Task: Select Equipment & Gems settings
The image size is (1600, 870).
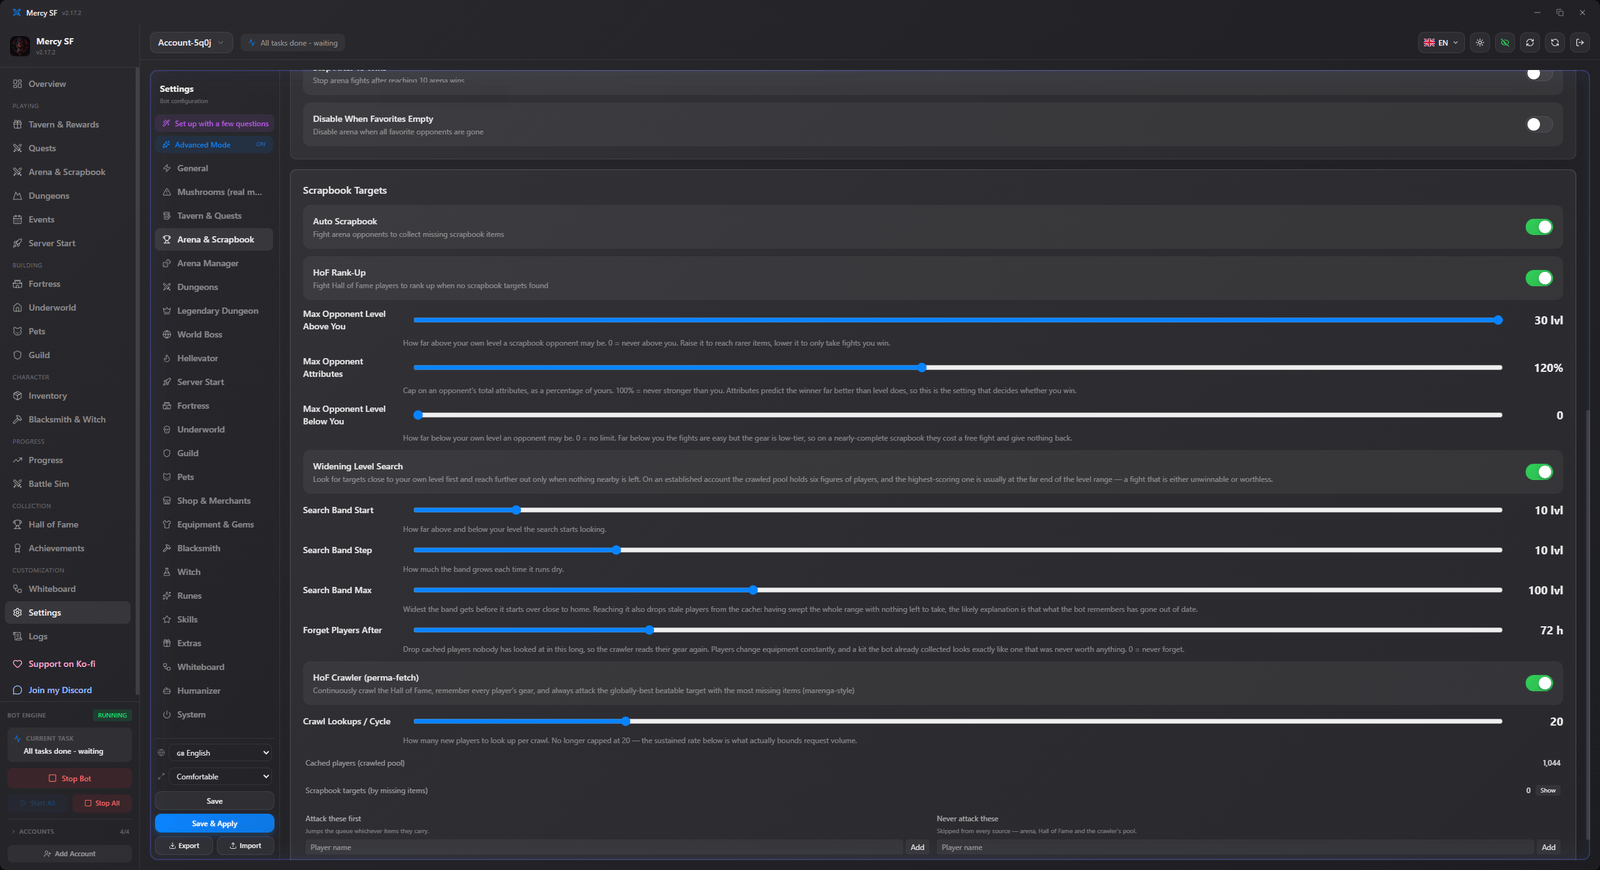Action: coord(214,525)
